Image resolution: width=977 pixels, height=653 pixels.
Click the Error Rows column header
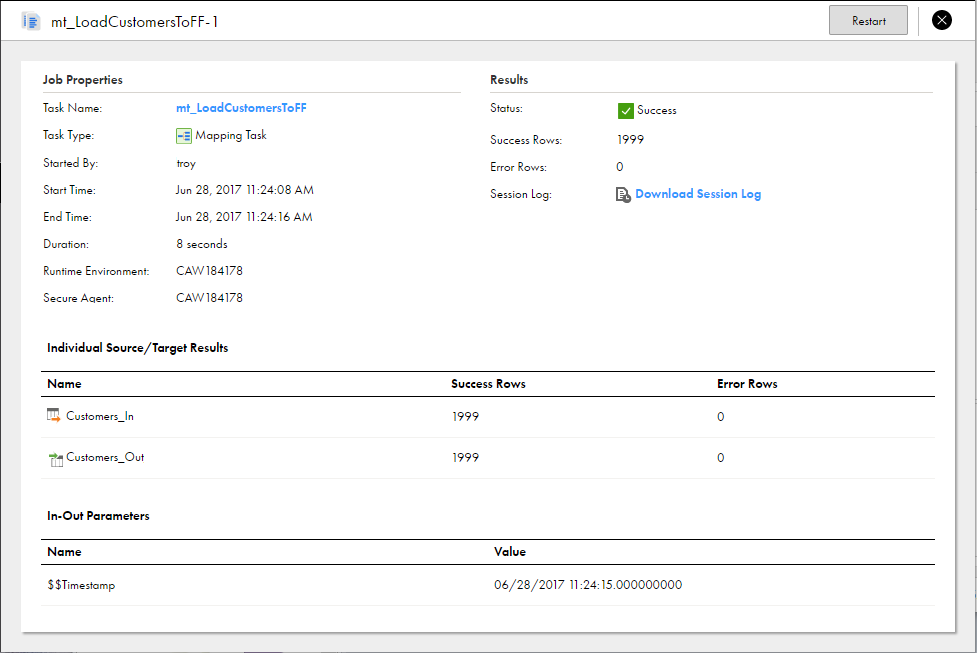[x=747, y=384]
